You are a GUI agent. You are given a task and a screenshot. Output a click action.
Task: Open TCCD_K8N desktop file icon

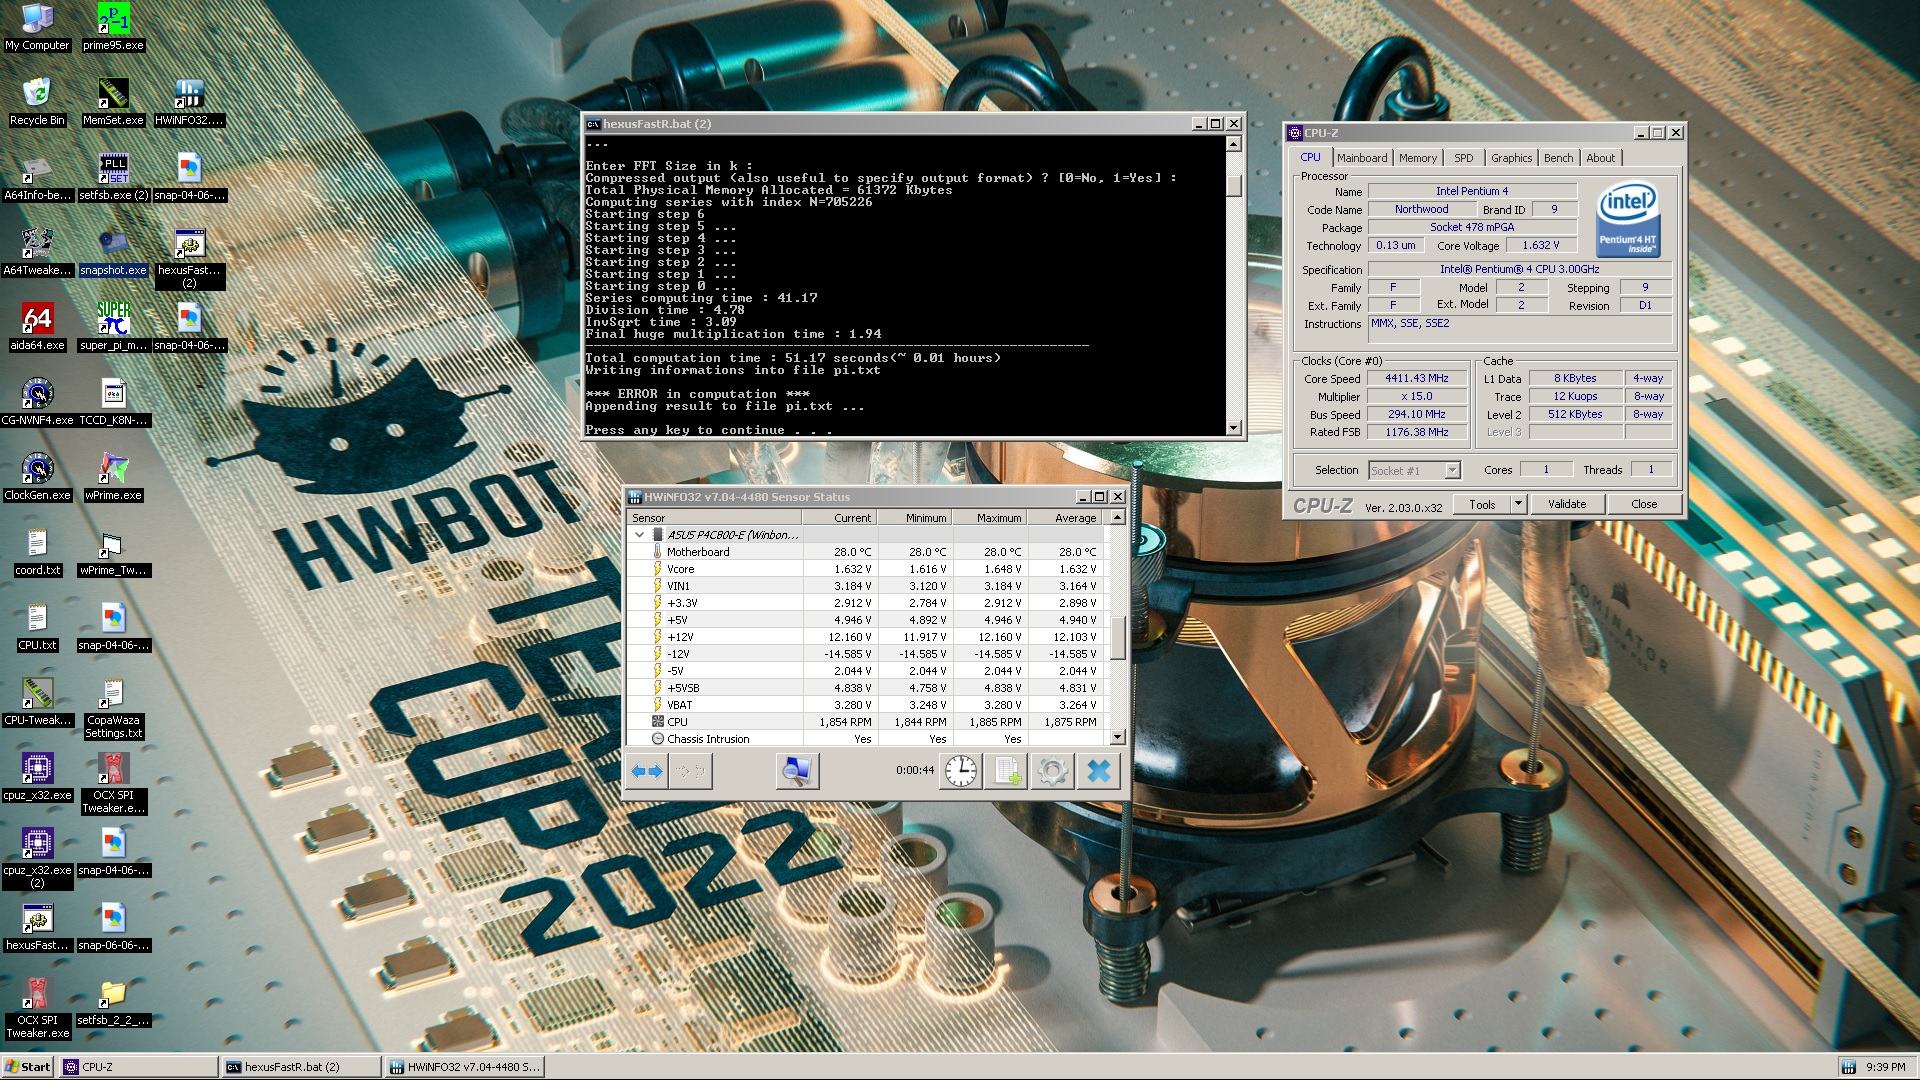tap(113, 402)
